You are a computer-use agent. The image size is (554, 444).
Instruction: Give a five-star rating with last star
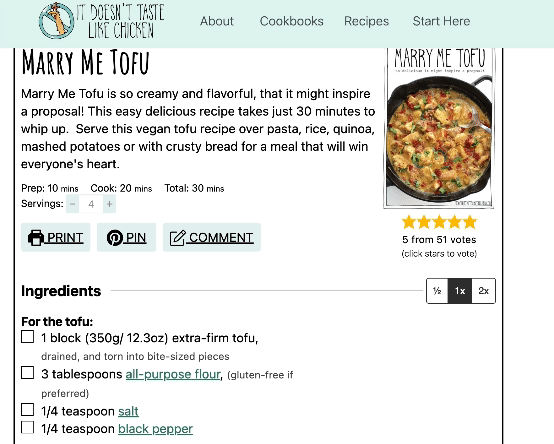click(470, 223)
